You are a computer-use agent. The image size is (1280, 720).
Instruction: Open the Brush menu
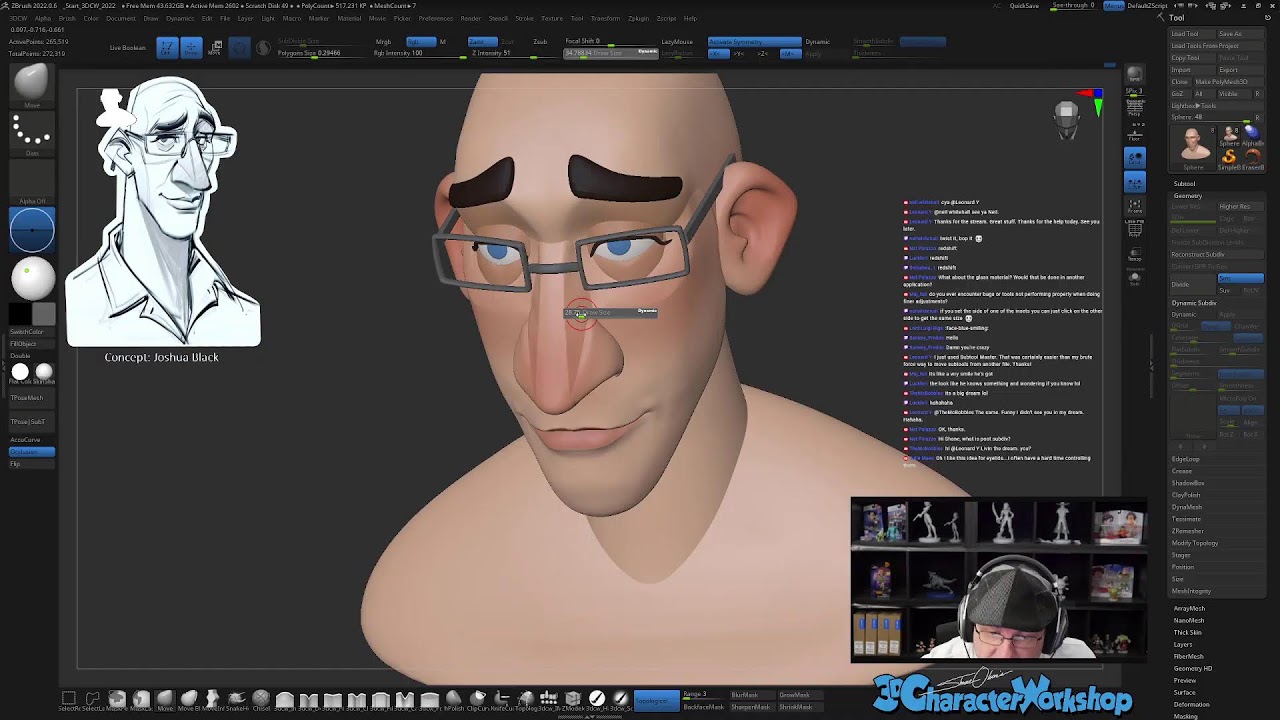tap(67, 18)
